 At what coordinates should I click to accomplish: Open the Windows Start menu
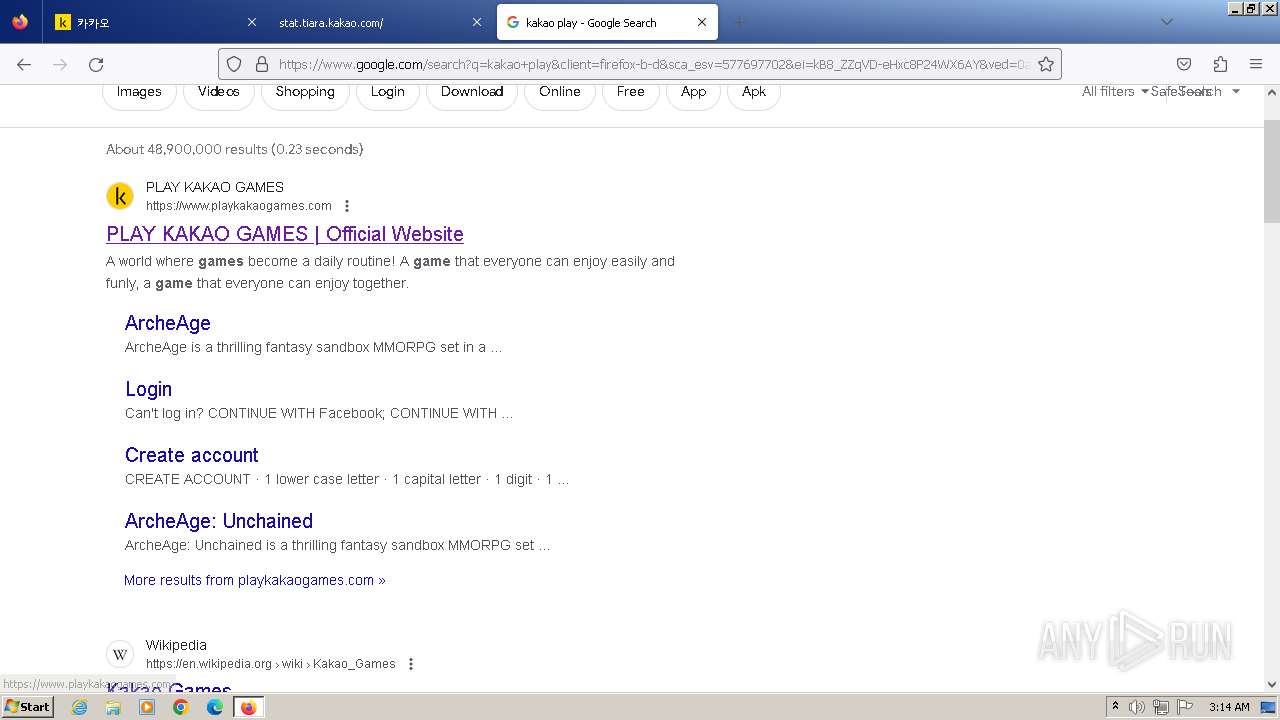click(x=28, y=707)
